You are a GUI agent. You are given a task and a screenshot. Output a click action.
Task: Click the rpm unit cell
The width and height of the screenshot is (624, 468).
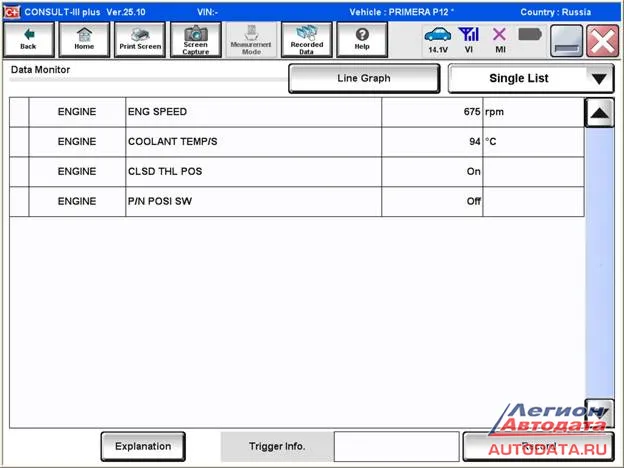pos(533,112)
